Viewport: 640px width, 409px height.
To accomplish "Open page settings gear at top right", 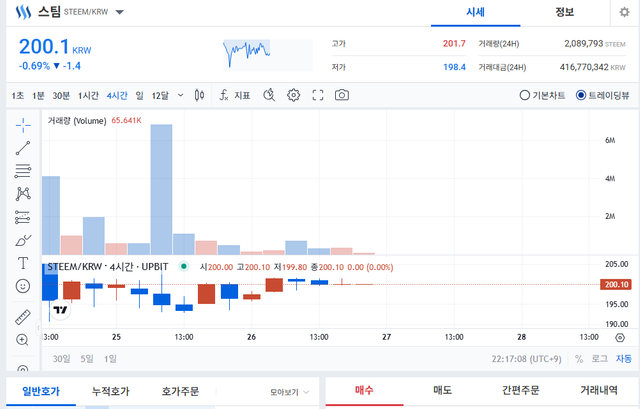I will click(x=624, y=12).
